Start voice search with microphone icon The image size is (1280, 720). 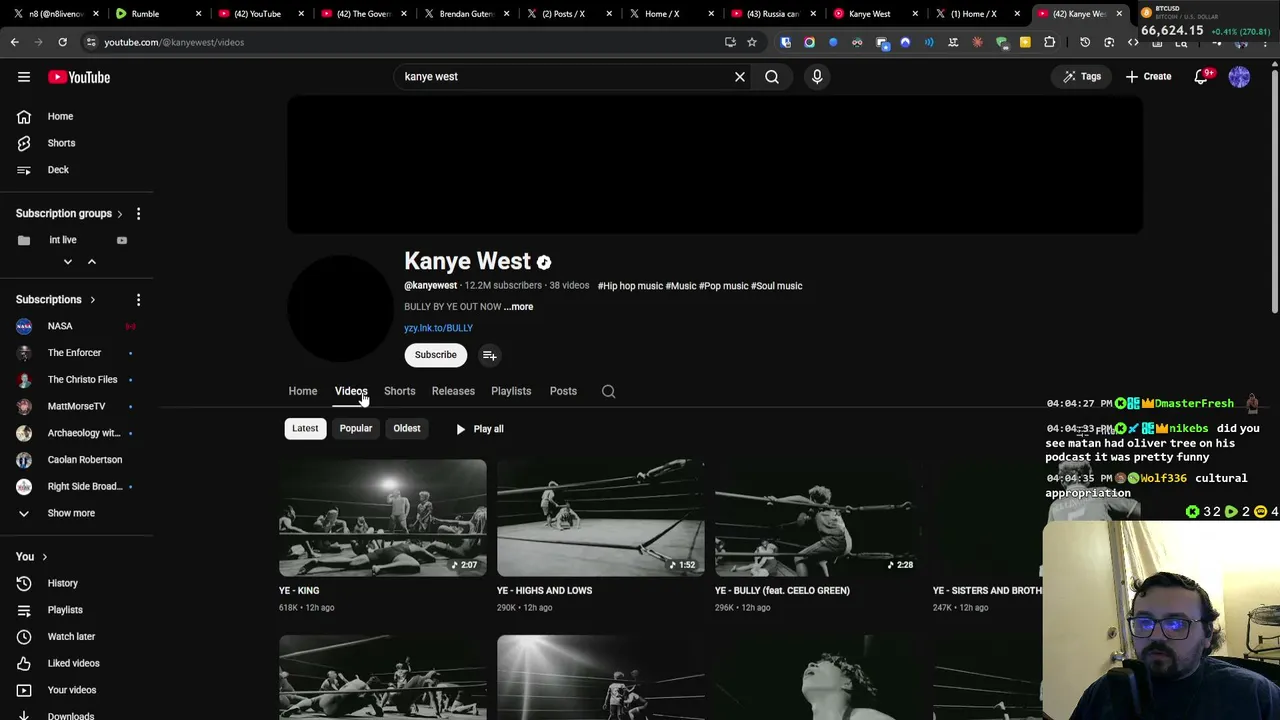tap(817, 77)
